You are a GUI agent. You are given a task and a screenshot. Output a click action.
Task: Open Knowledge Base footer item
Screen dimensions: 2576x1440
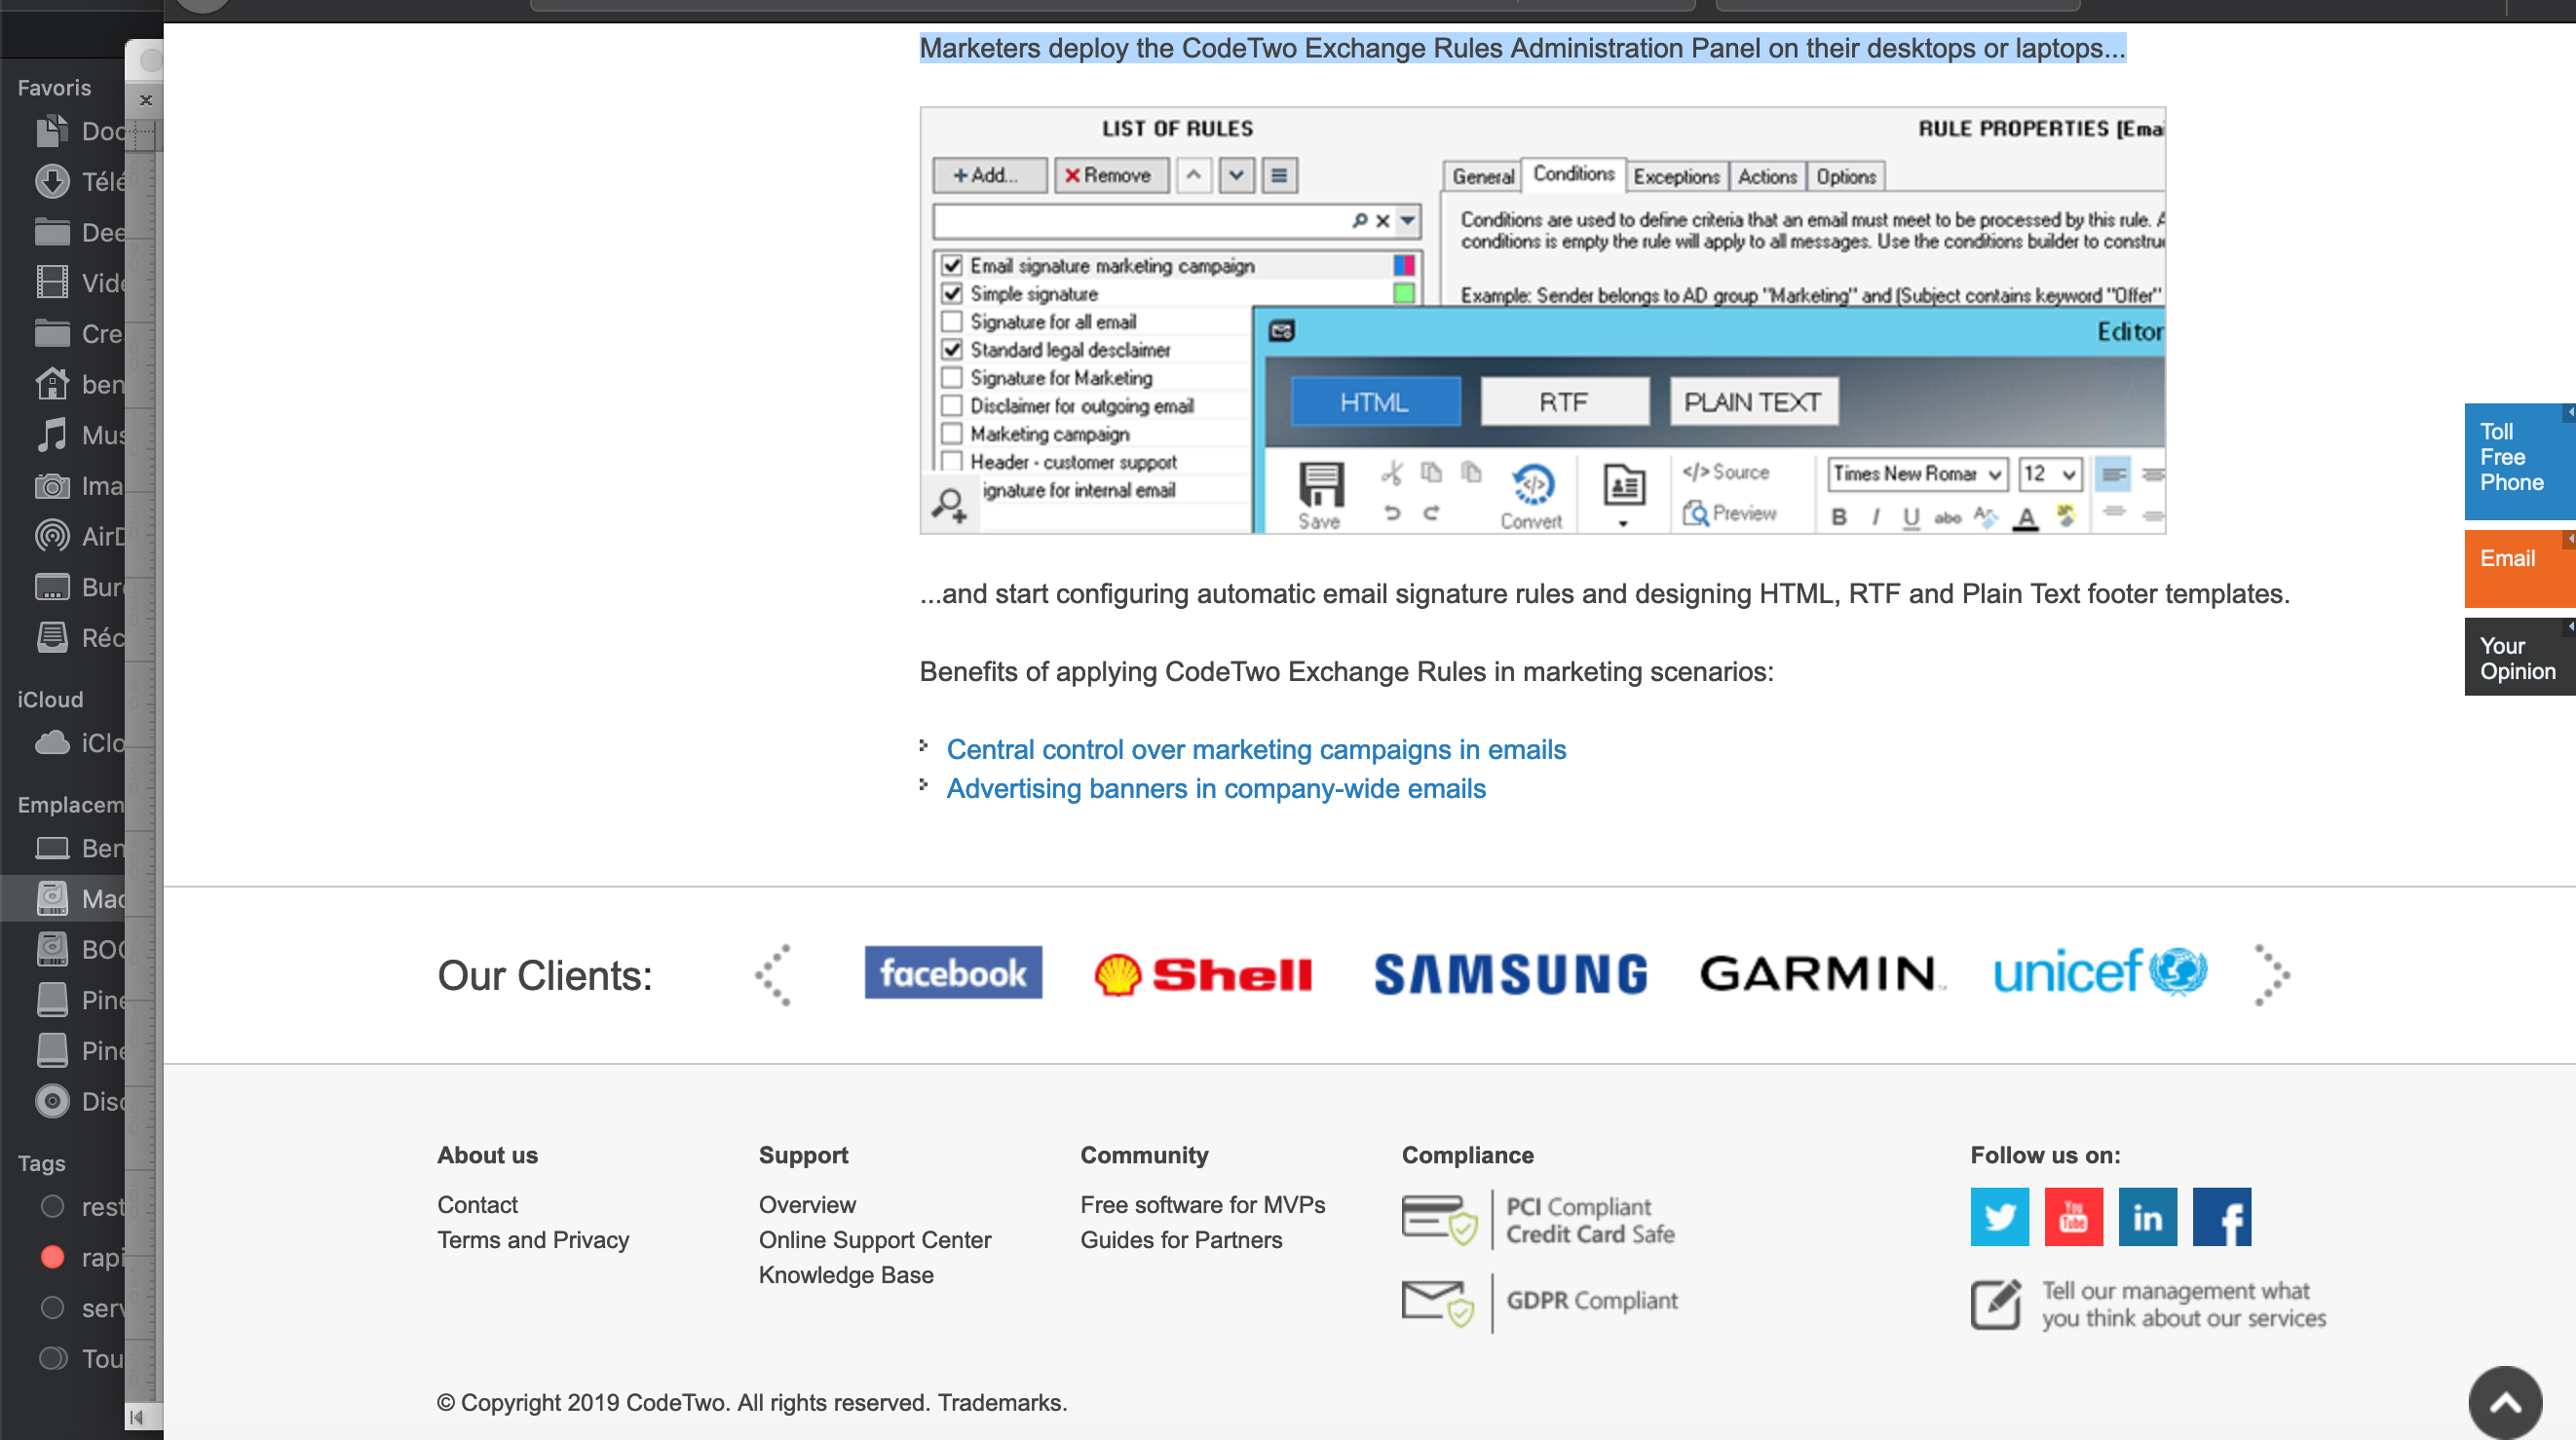[845, 1275]
